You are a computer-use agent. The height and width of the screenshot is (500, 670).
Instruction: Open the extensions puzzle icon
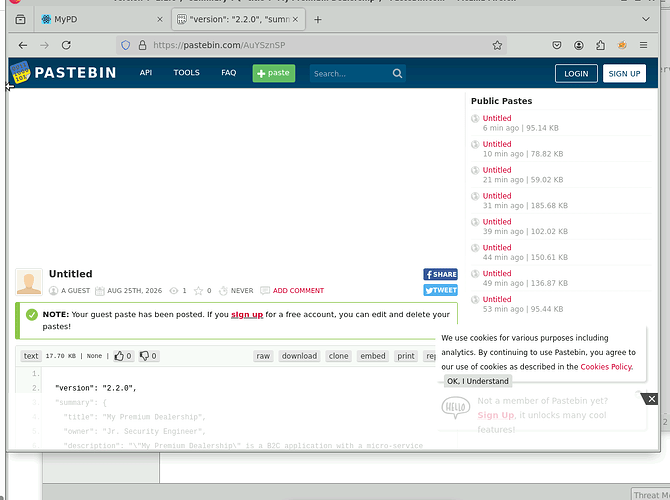click(600, 45)
